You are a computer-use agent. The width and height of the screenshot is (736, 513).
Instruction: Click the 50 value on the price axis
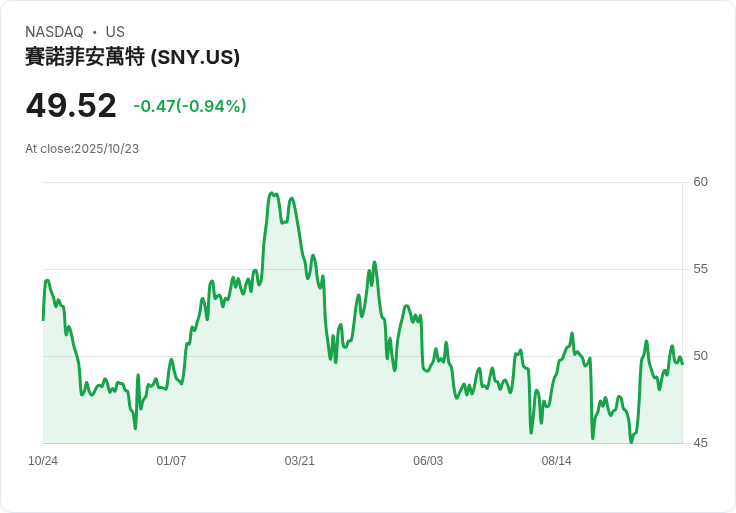coord(701,356)
